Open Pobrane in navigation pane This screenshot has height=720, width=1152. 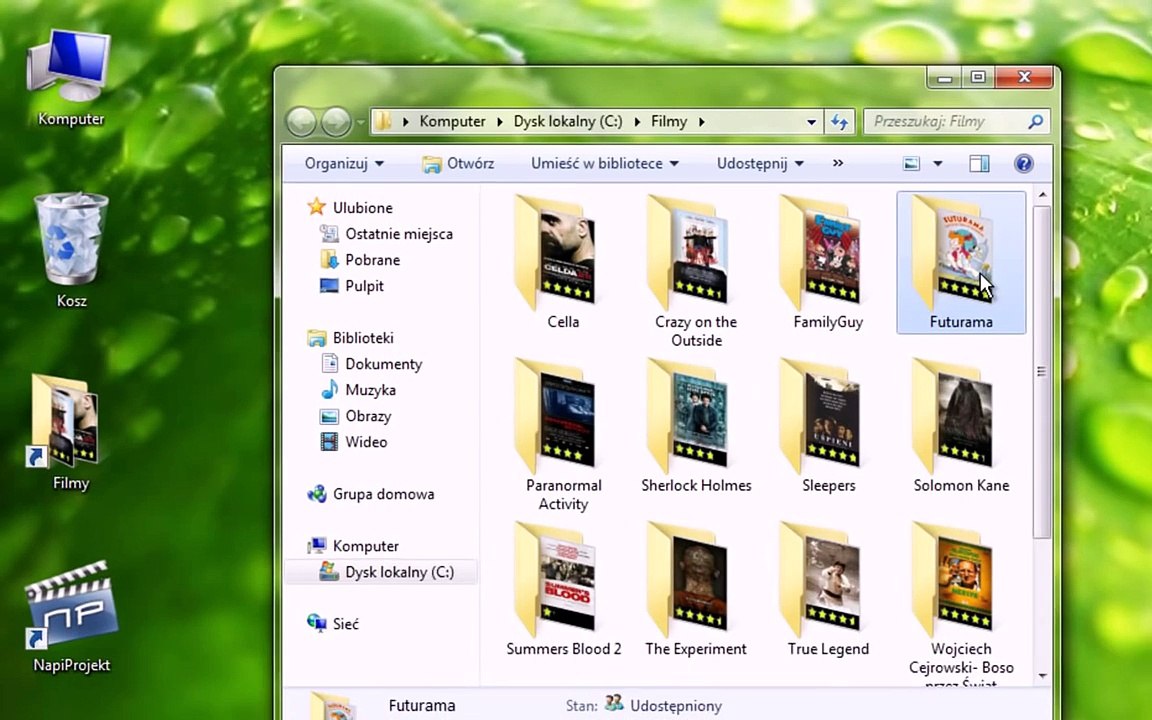tap(360, 259)
